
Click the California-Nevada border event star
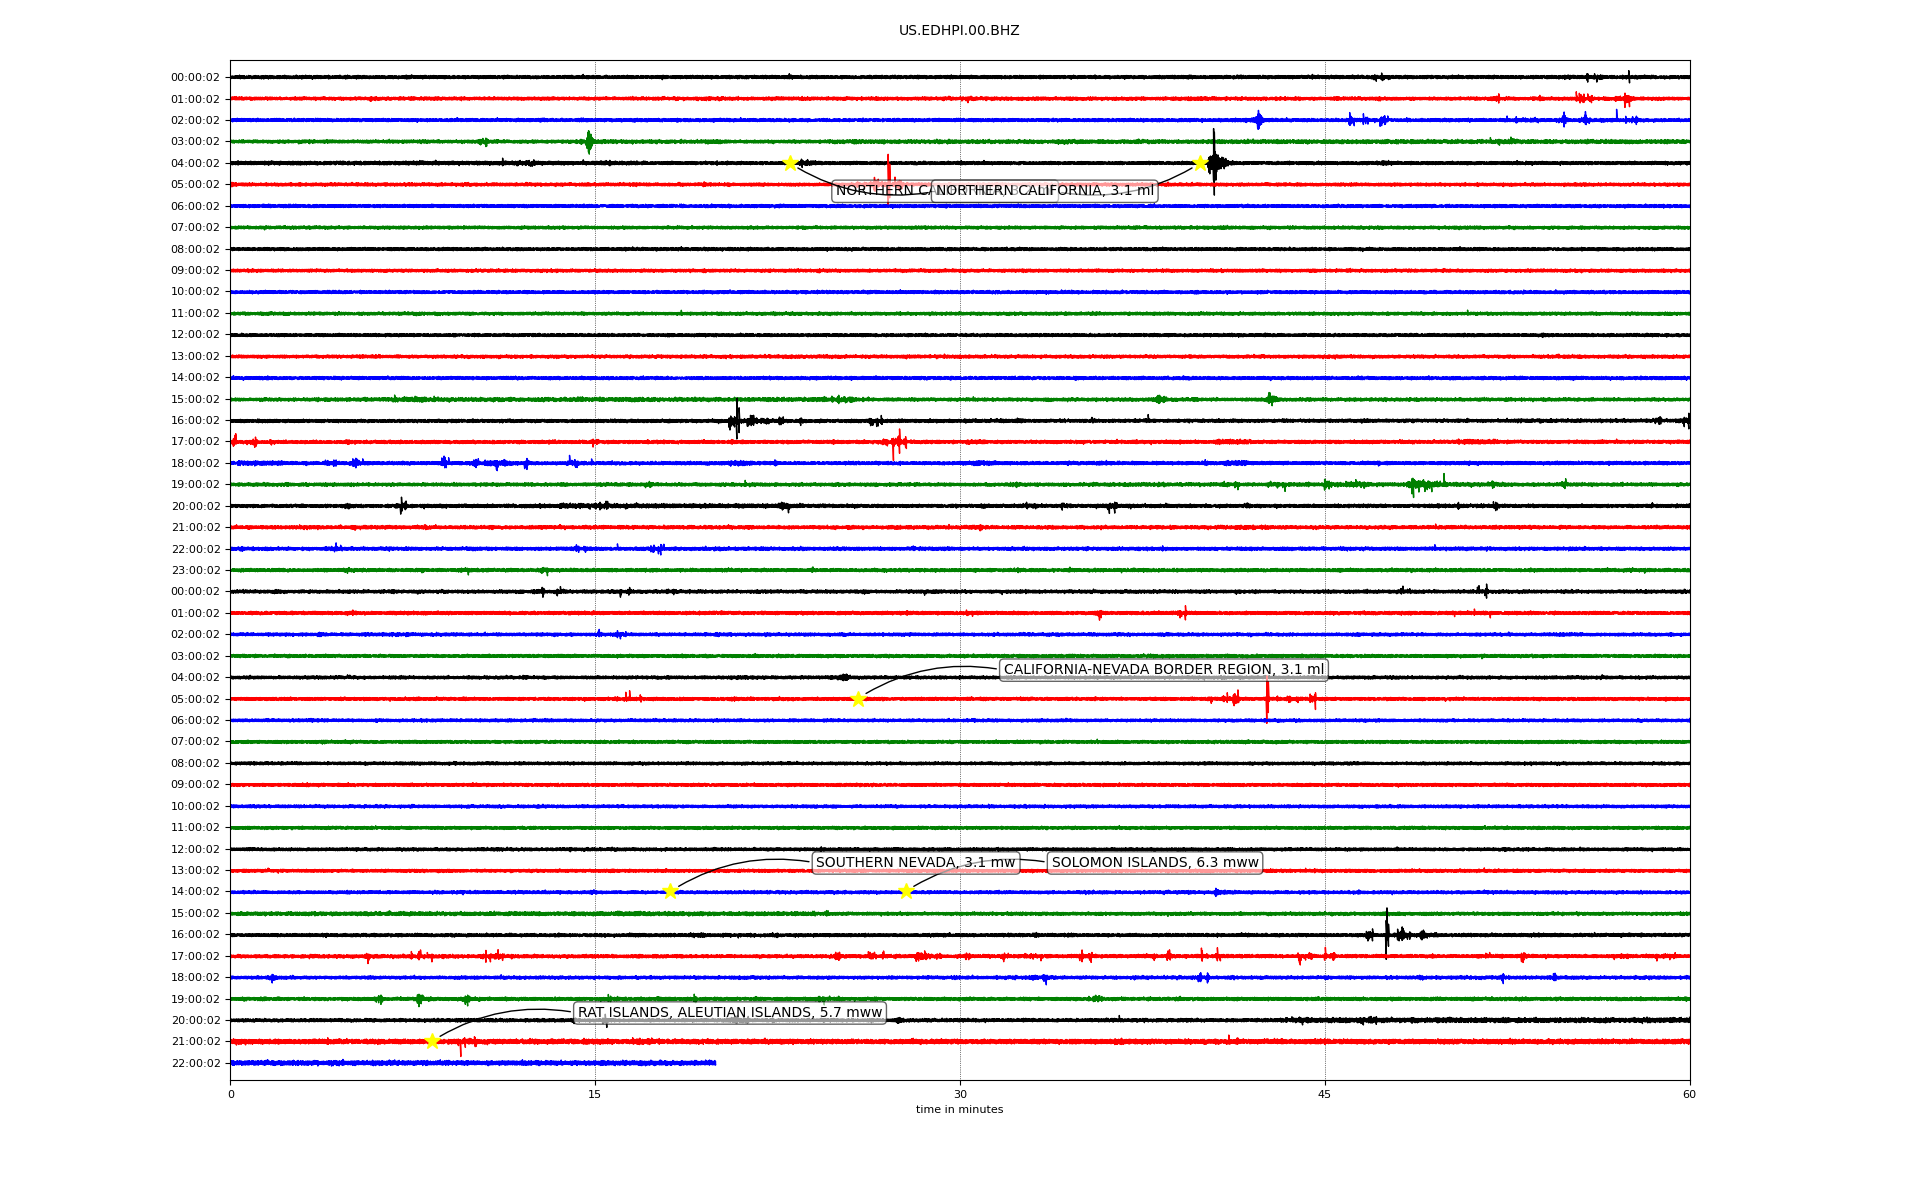[858, 699]
